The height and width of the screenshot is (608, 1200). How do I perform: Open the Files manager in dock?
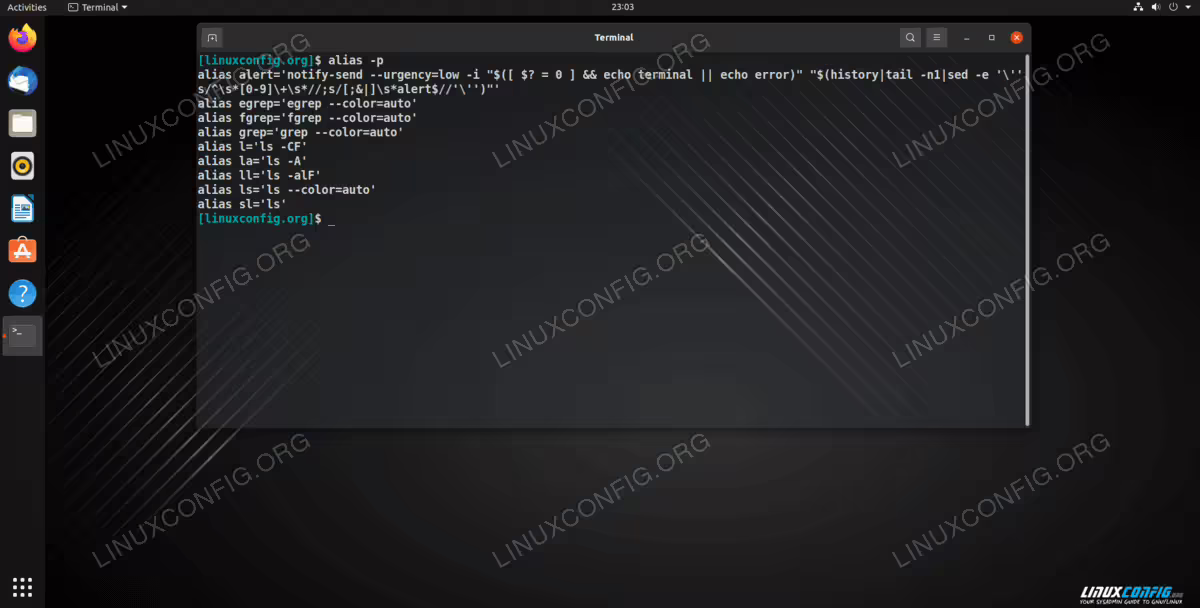(x=22, y=124)
